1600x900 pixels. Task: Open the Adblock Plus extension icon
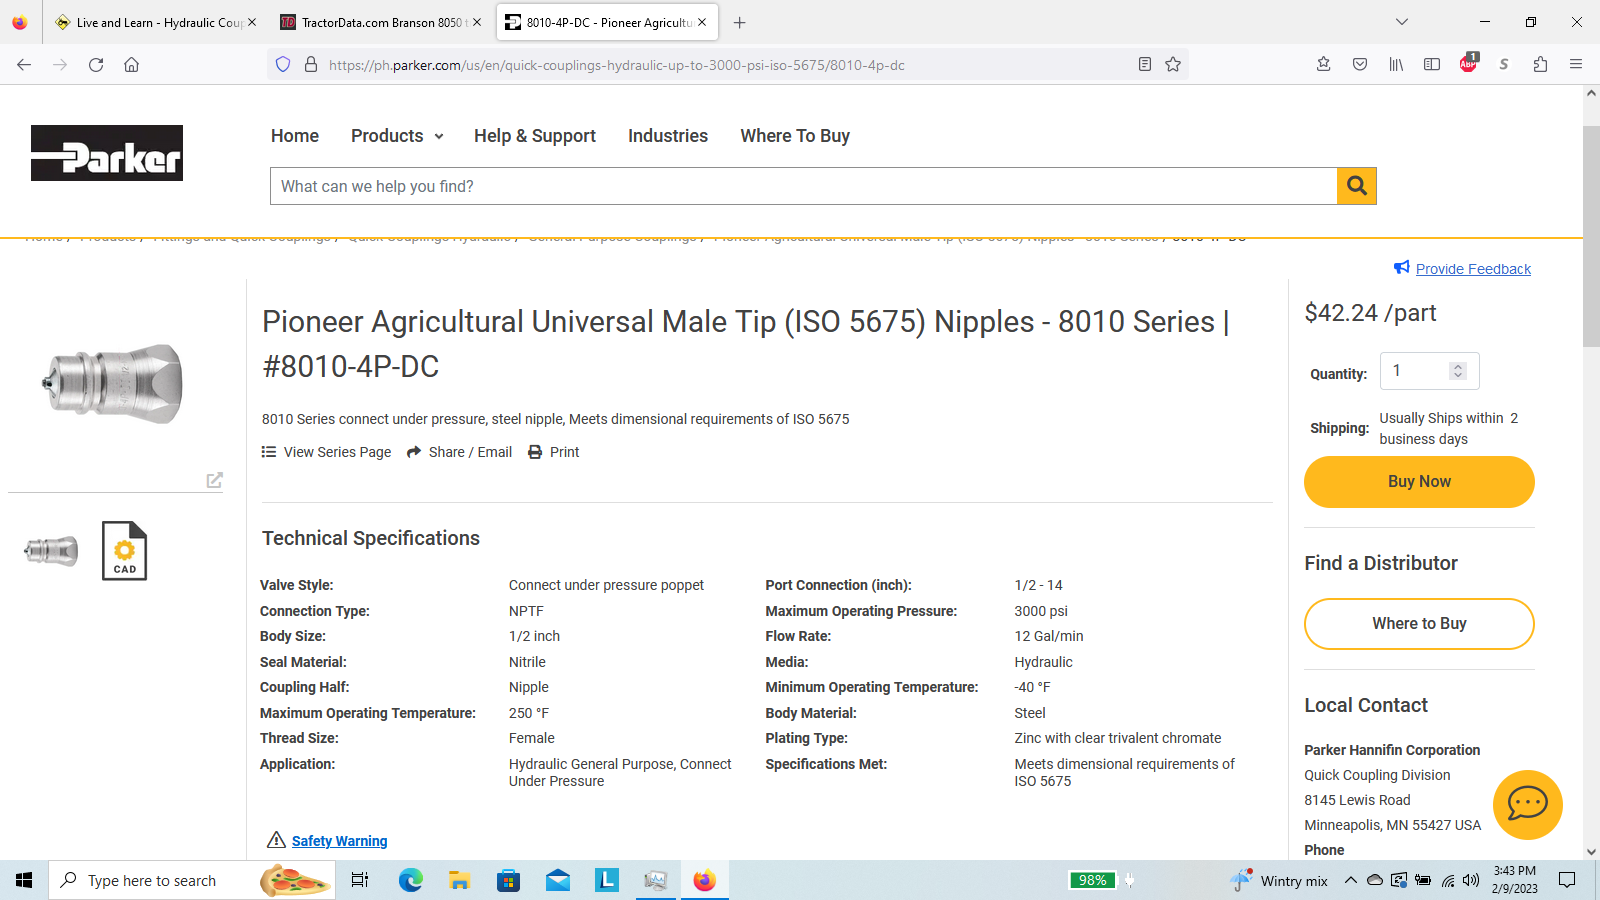point(1468,64)
